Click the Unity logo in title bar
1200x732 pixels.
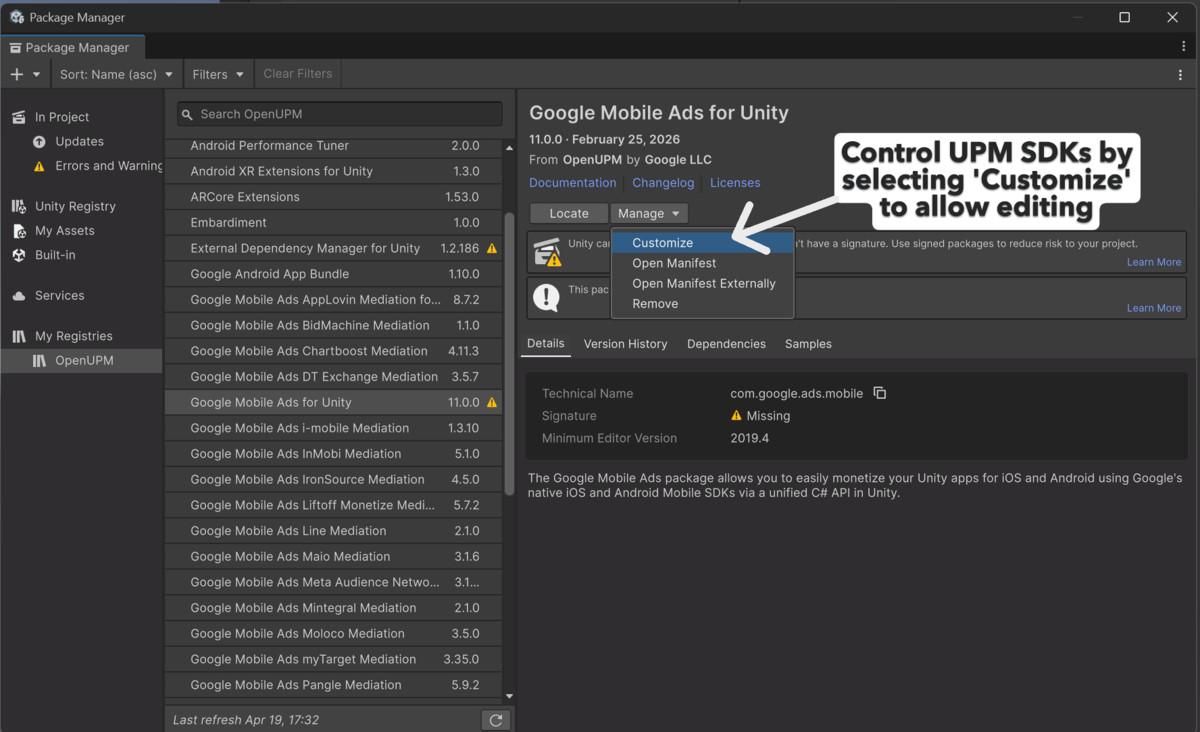17,17
